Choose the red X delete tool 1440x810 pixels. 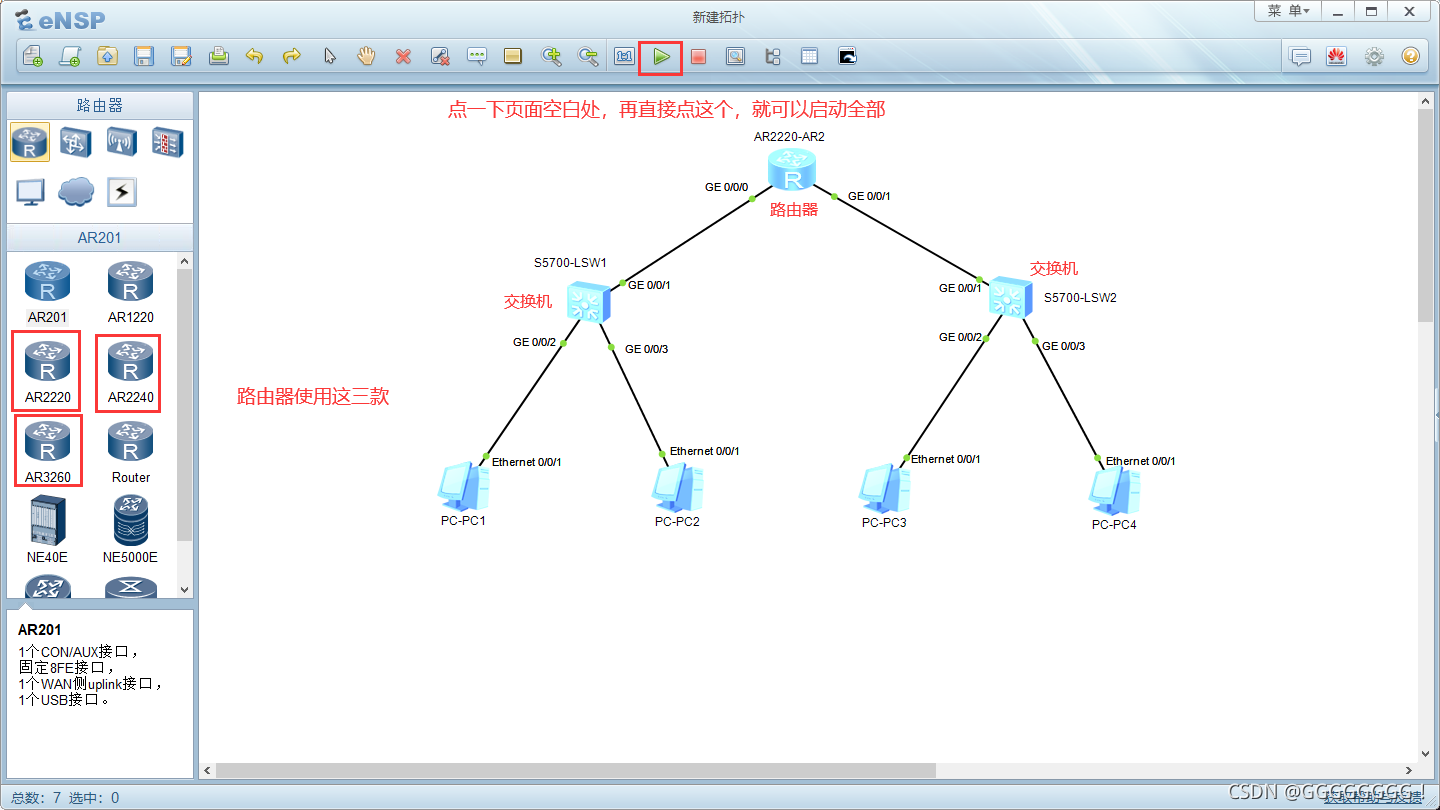(403, 56)
